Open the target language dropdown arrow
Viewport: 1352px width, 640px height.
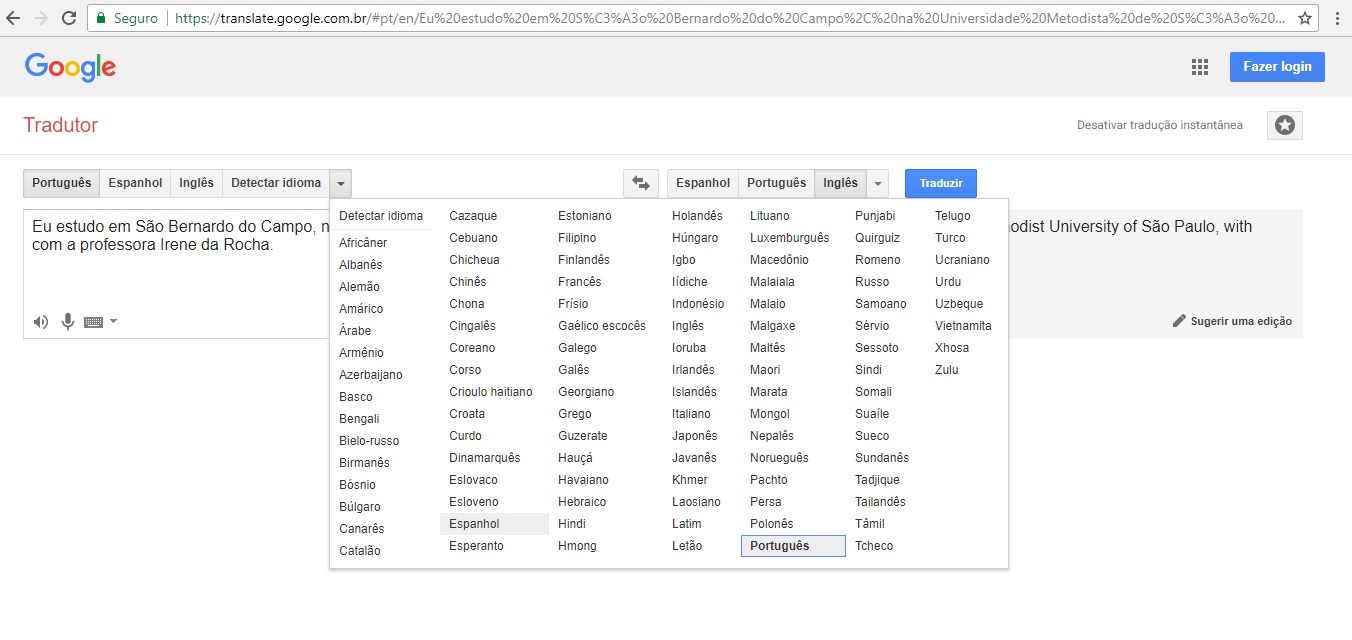877,183
